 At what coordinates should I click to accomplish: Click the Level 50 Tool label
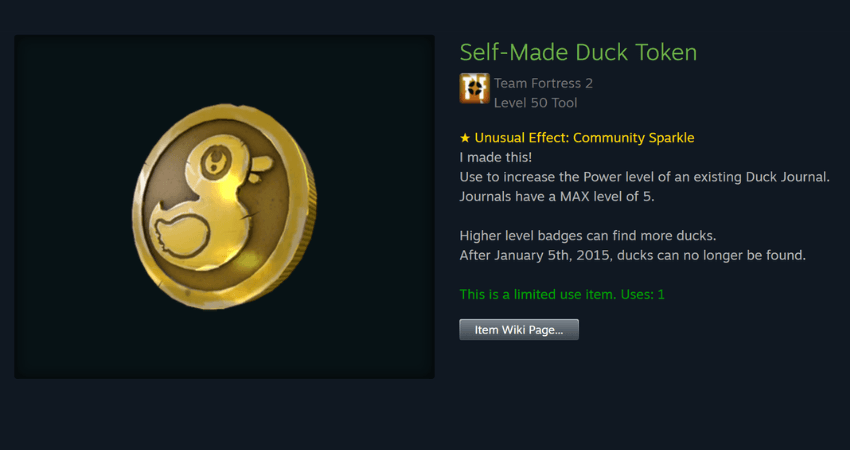coord(535,102)
